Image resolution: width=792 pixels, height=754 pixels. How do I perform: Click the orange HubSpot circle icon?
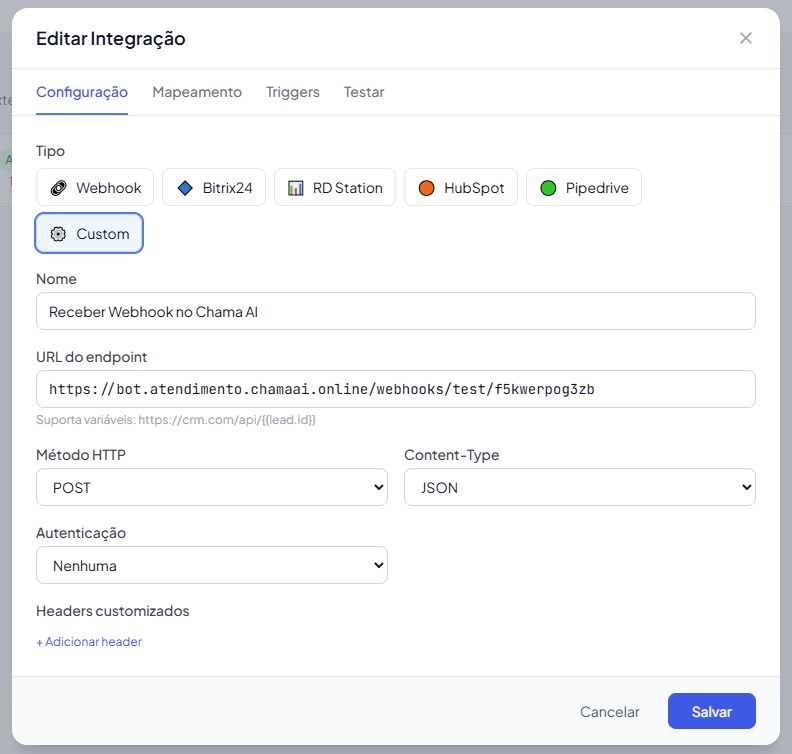(427, 188)
